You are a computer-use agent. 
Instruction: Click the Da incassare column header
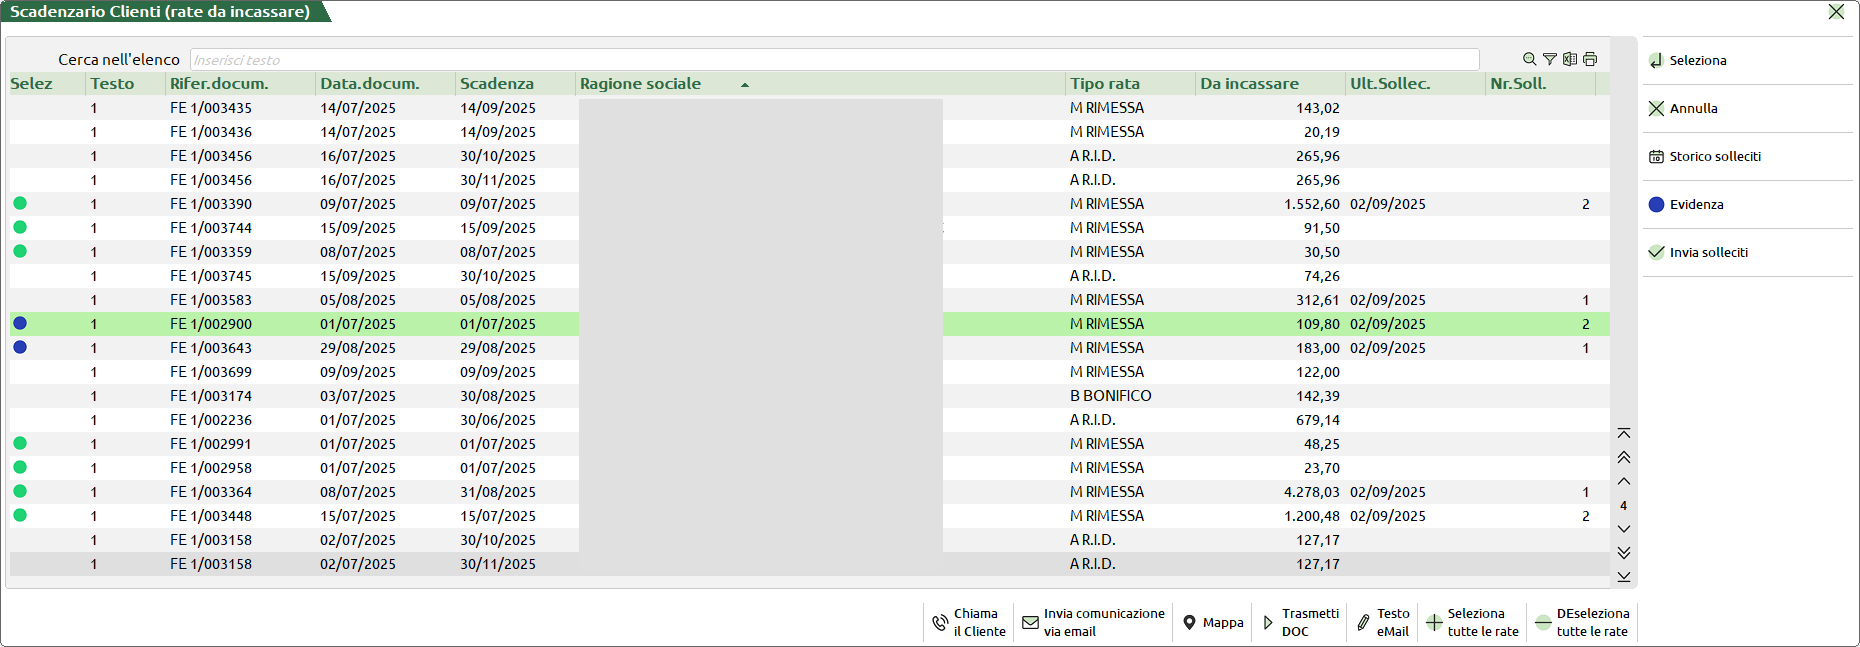1249,84
